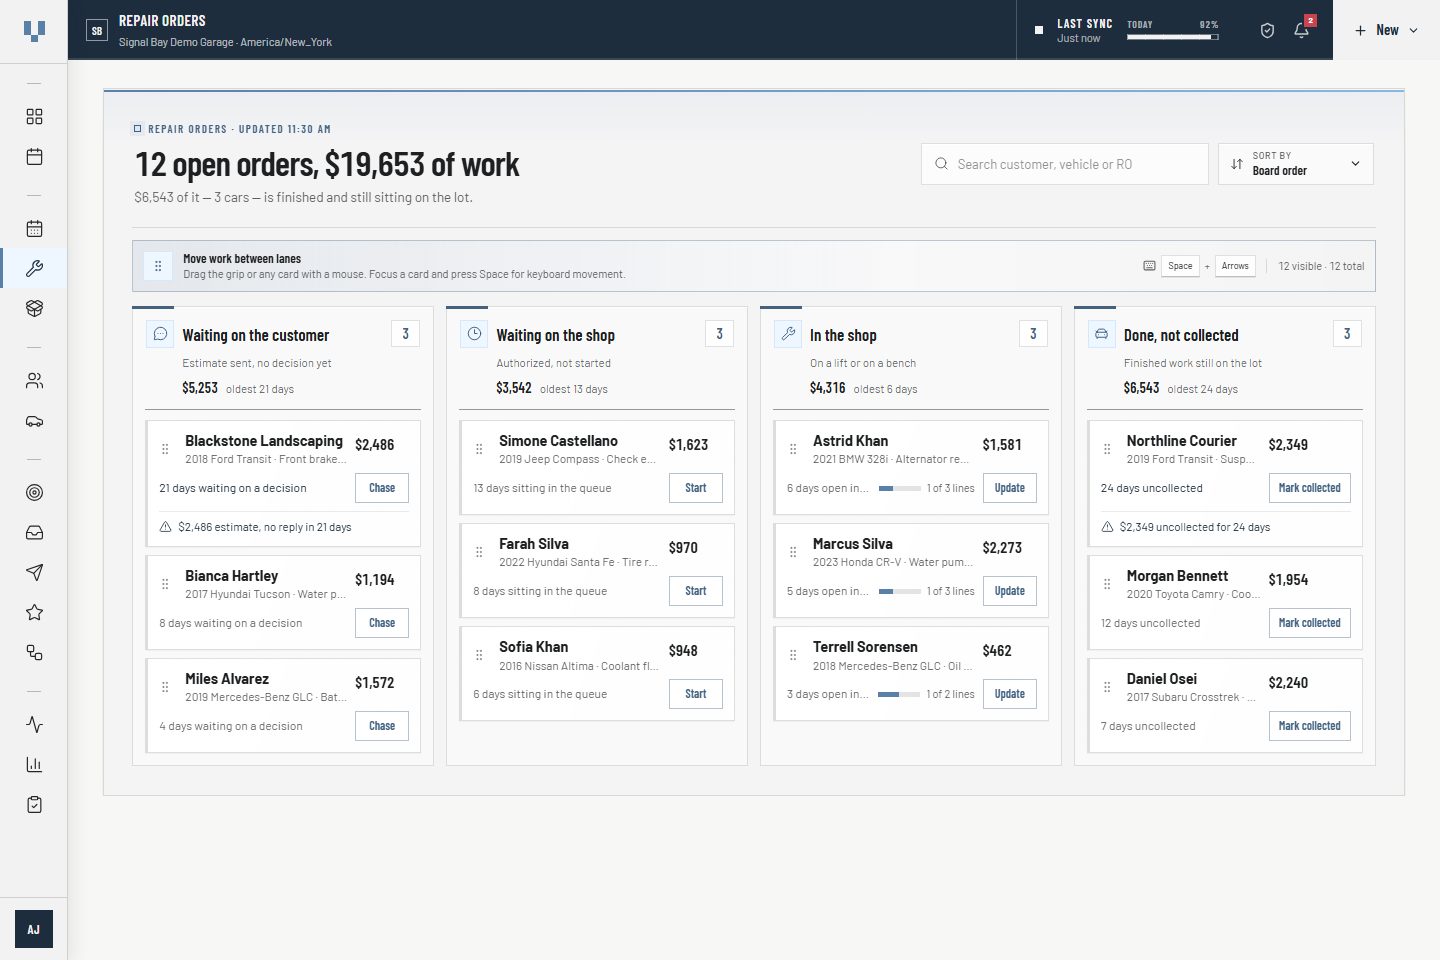This screenshot has height=960, width=1440.
Task: Click the count badge on Waiting on the customer lane
Action: tap(405, 334)
